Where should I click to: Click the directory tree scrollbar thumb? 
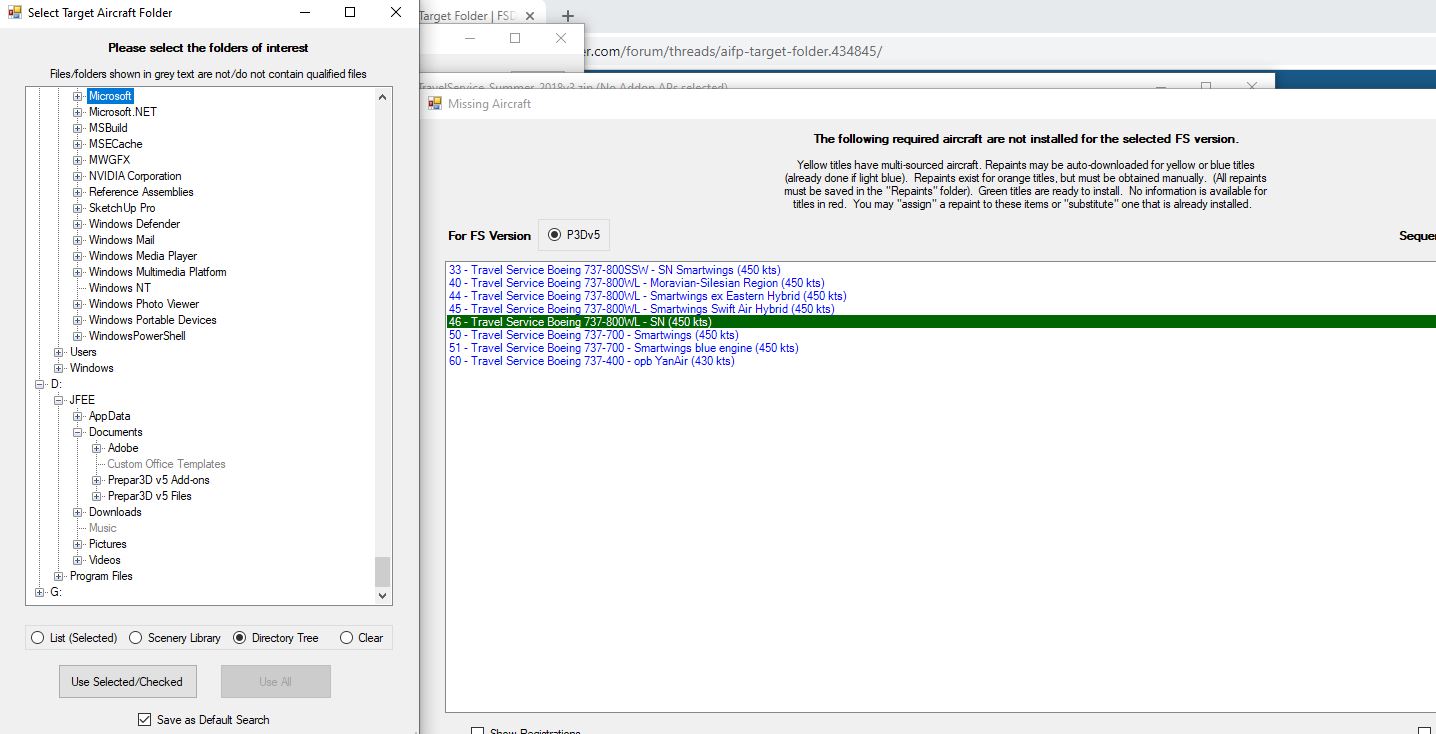382,572
